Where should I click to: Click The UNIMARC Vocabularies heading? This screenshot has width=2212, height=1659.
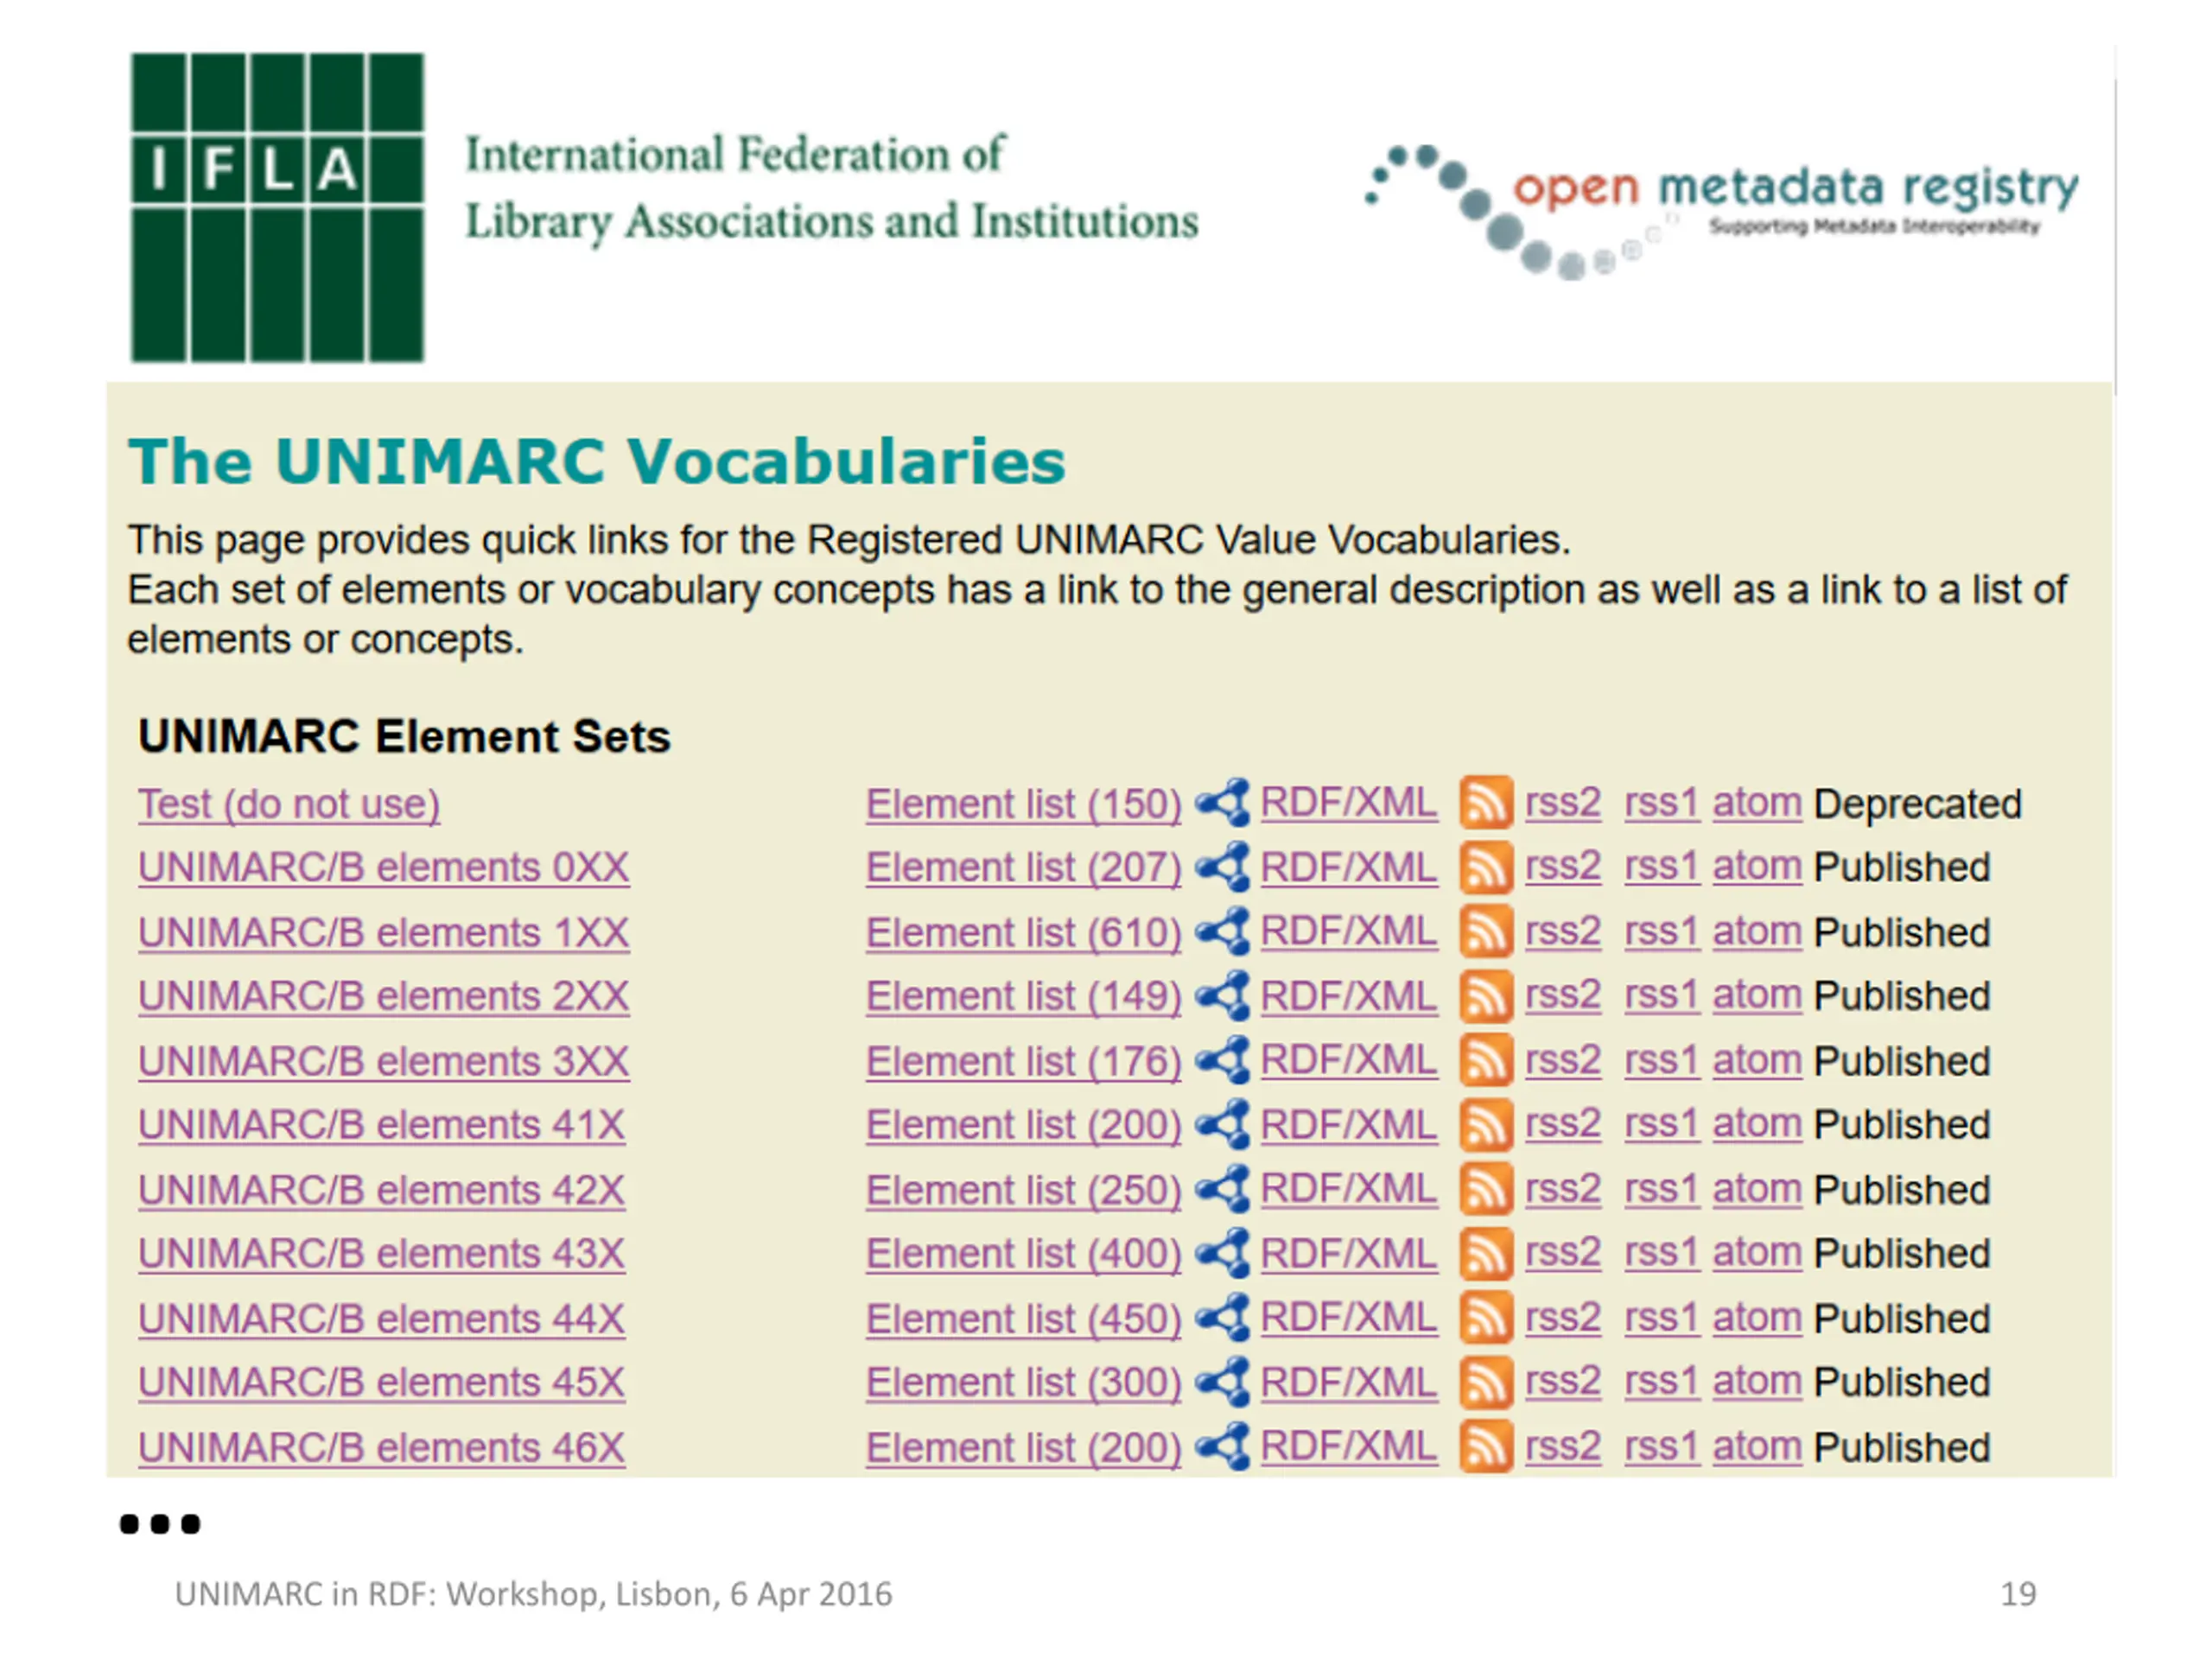coord(597,462)
